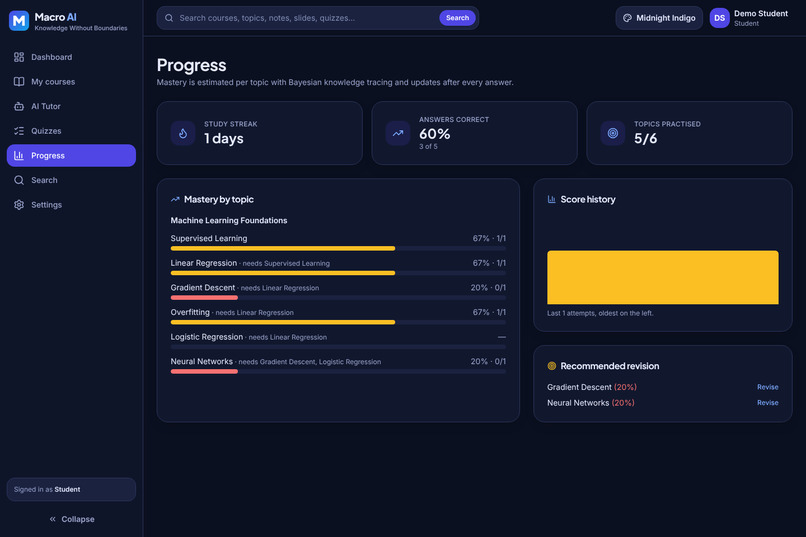
Task: Click Gradient Descent (20%) in Recommended revision
Action: tap(592, 387)
